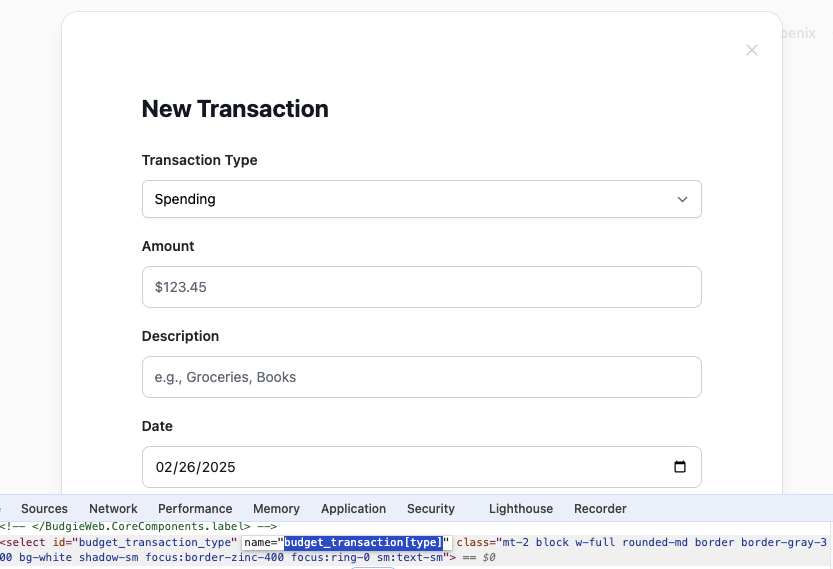Switch to the Sources tab

point(45,508)
